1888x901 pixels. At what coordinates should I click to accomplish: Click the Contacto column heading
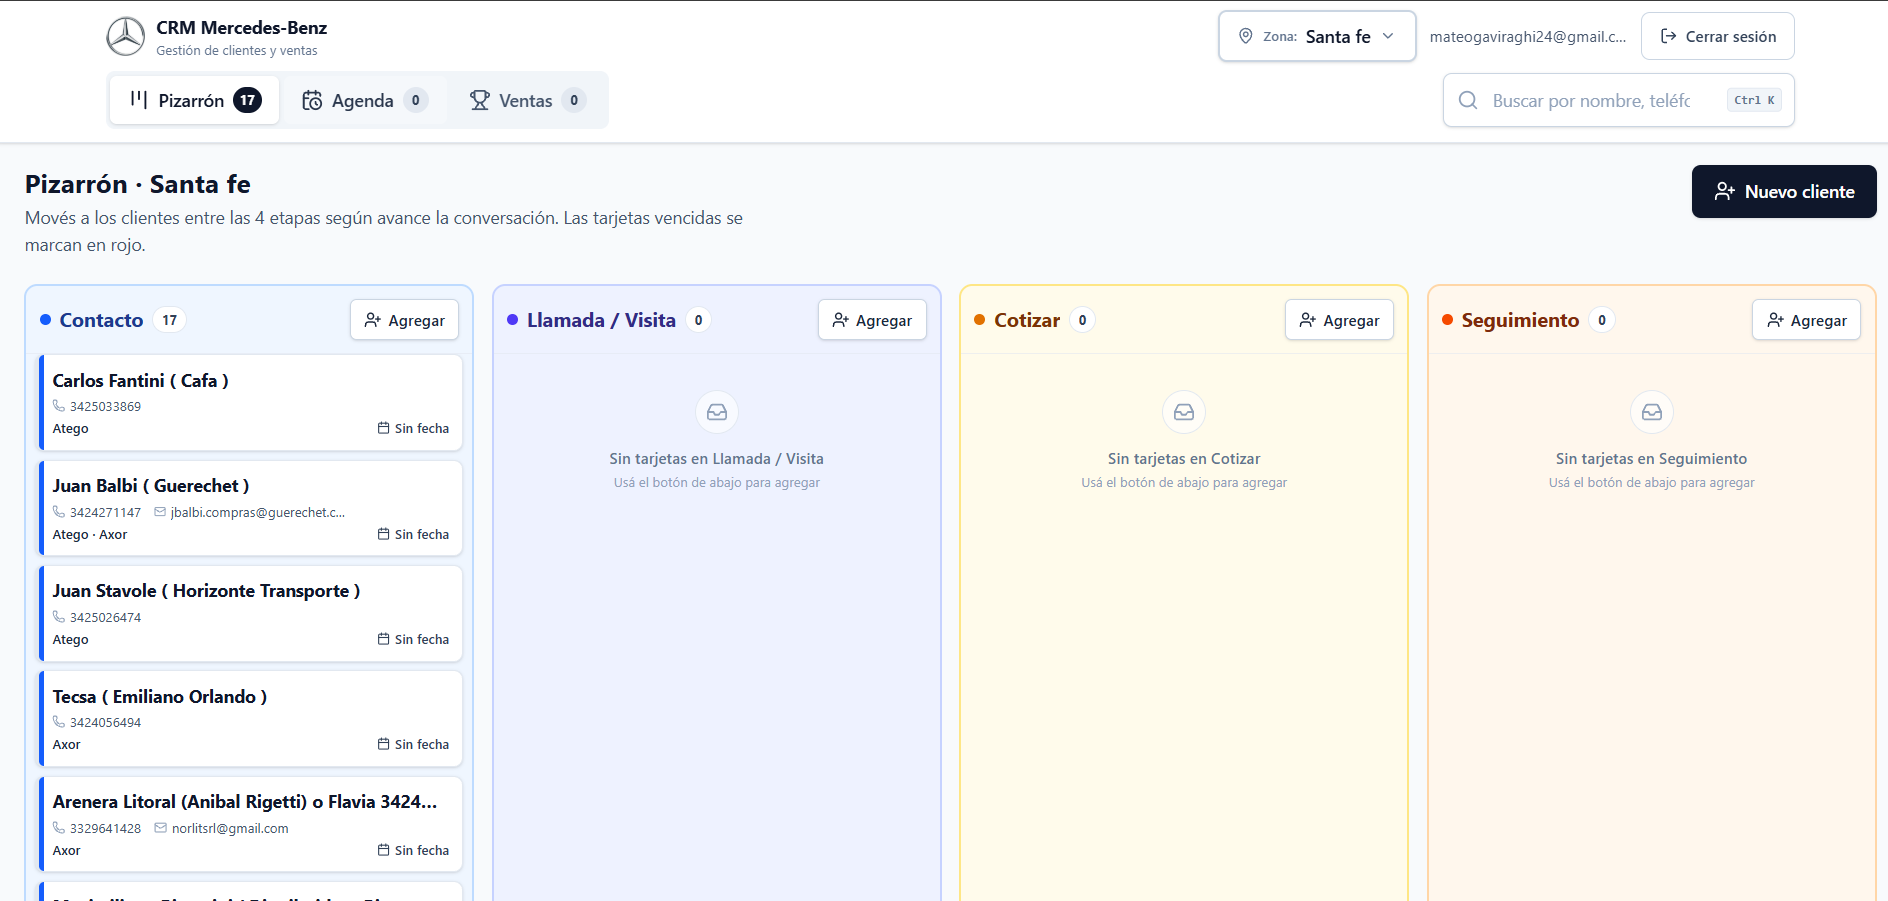pos(101,320)
